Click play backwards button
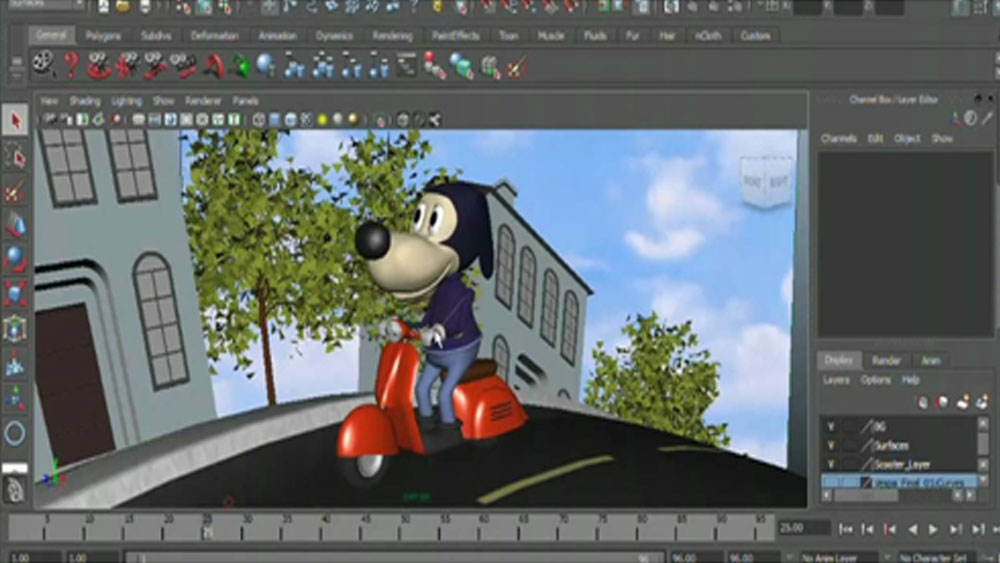Image resolution: width=1000 pixels, height=563 pixels. point(913,529)
